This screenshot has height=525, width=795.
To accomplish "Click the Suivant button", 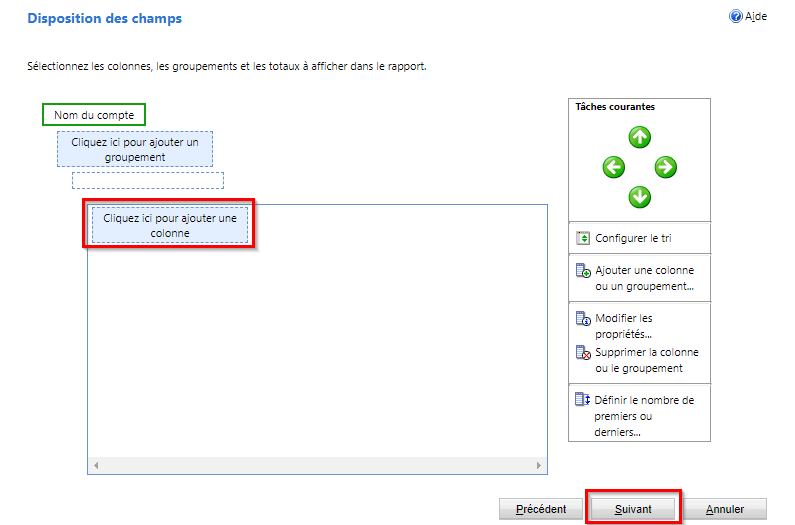I will pyautogui.click(x=633, y=509).
